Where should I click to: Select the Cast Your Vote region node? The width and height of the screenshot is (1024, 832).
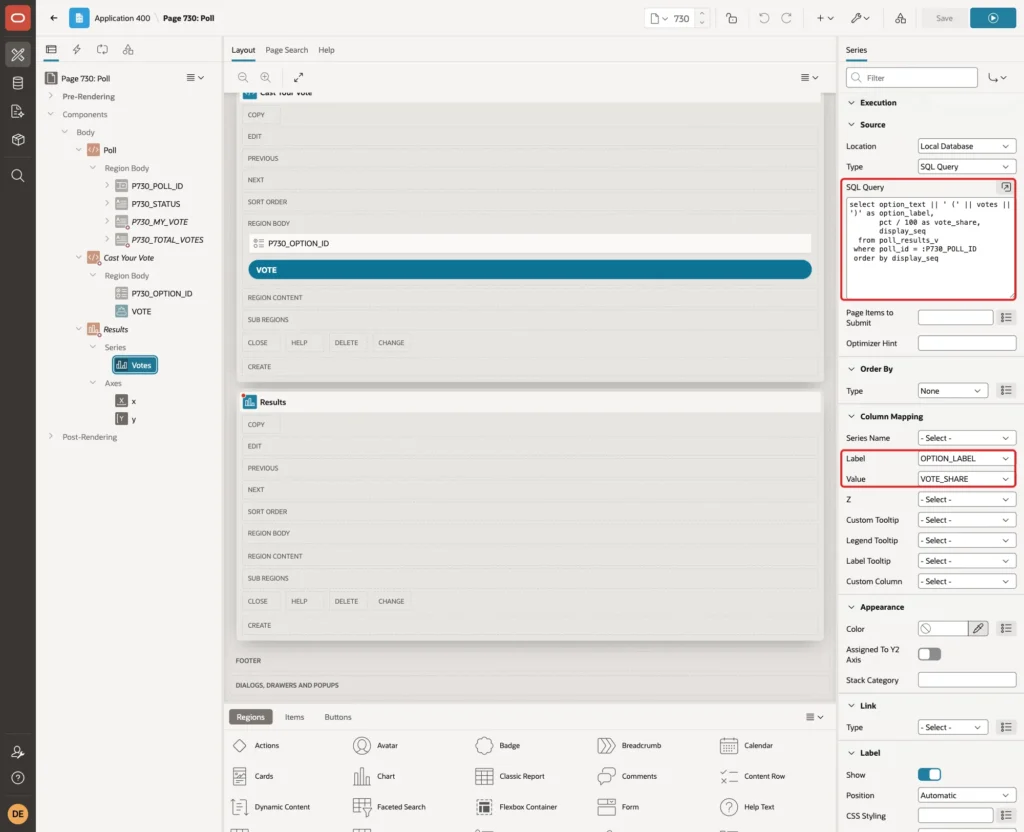[128, 258]
